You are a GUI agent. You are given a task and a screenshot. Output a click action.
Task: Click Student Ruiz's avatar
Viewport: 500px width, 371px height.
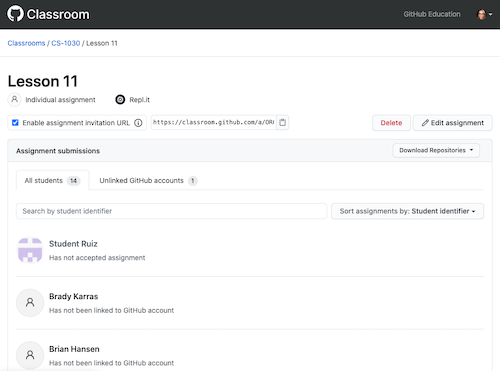(x=30, y=250)
